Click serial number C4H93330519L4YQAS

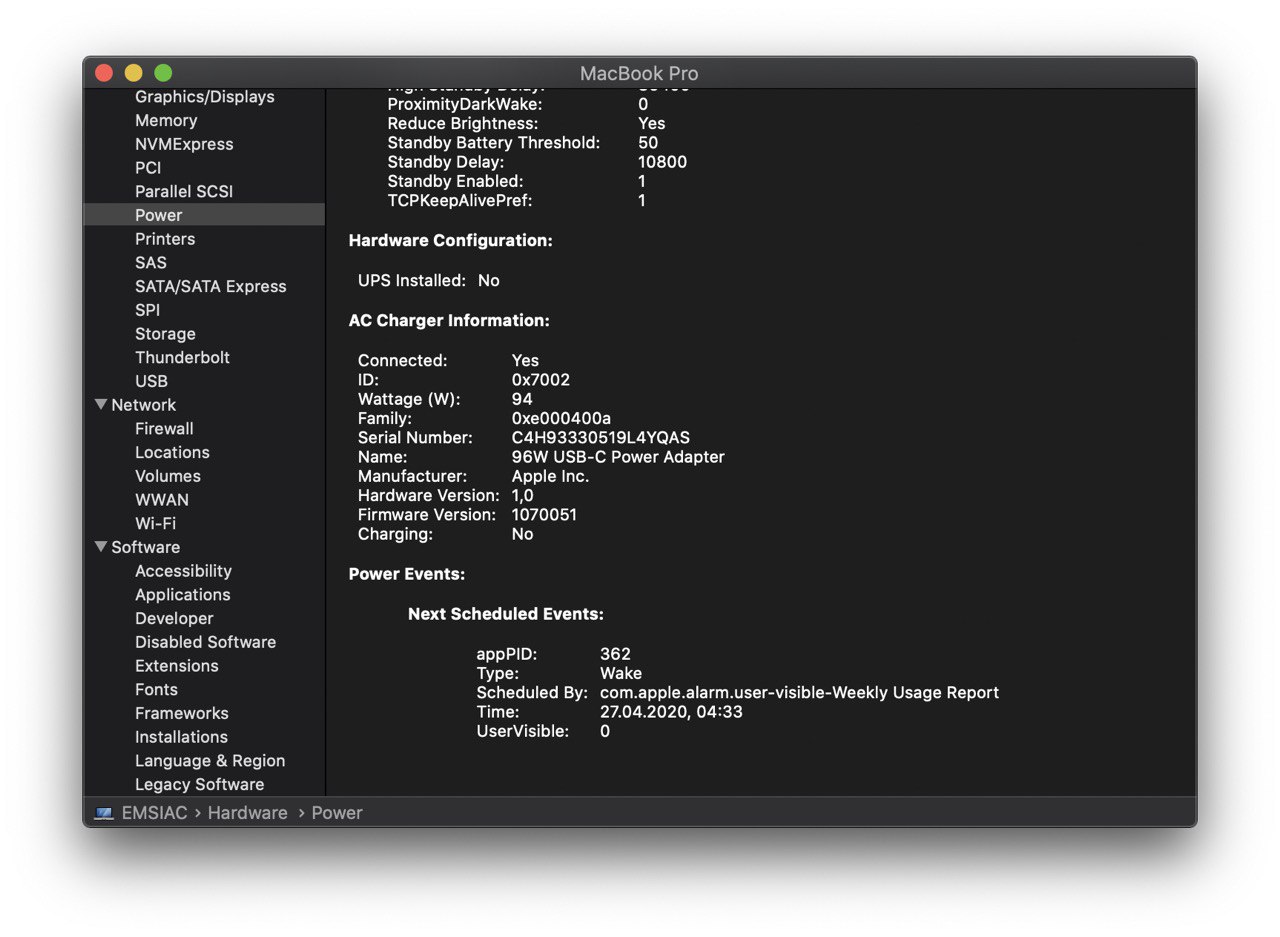pos(601,438)
